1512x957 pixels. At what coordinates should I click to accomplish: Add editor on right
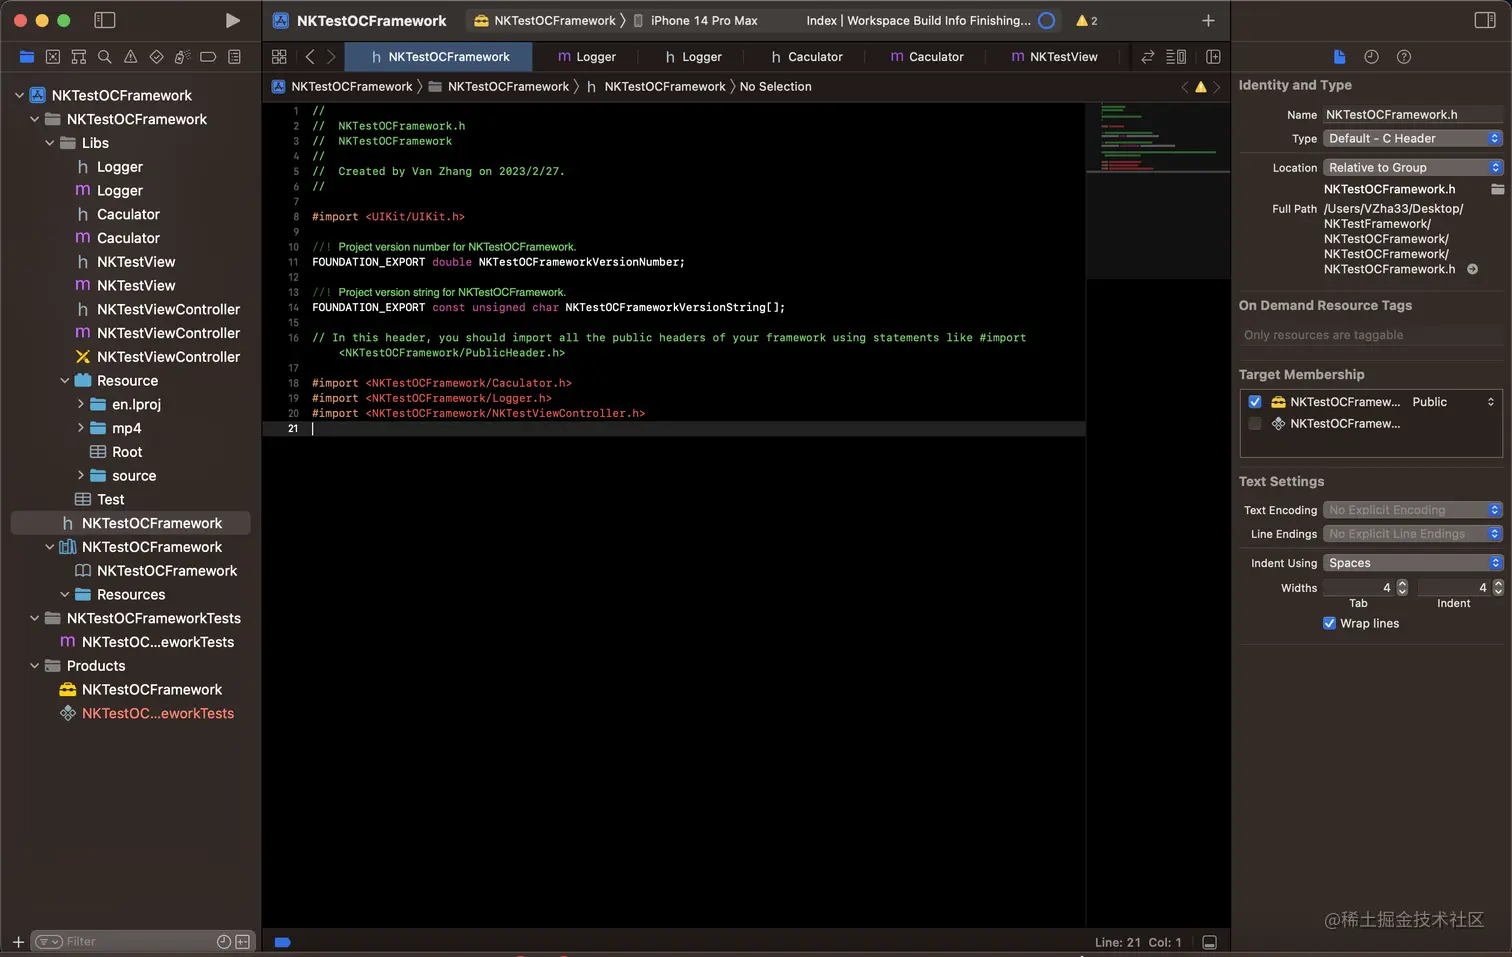pyautogui.click(x=1213, y=57)
